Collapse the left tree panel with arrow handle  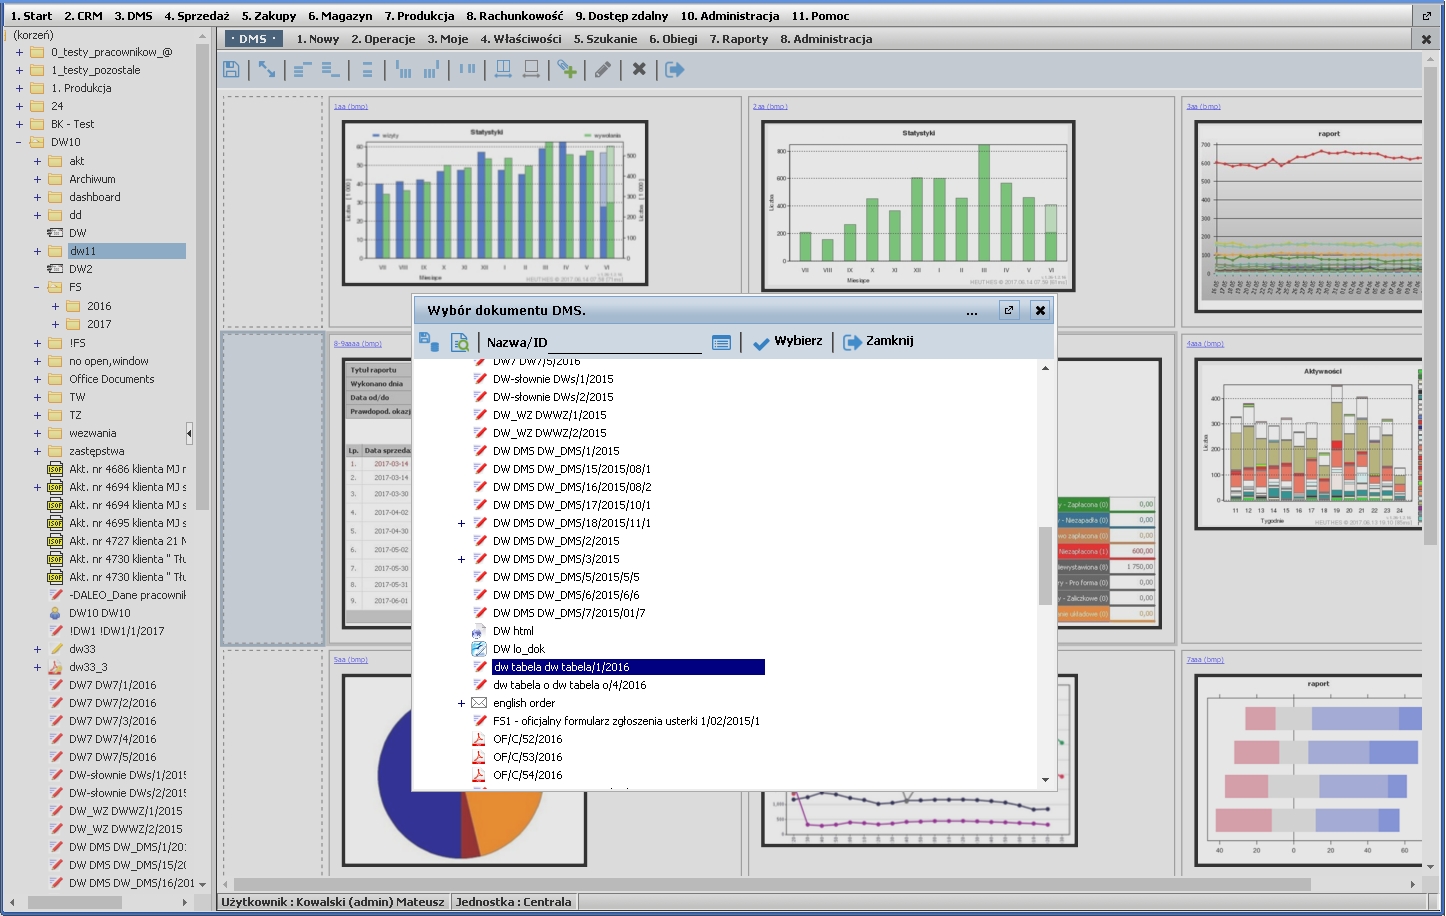tap(189, 433)
